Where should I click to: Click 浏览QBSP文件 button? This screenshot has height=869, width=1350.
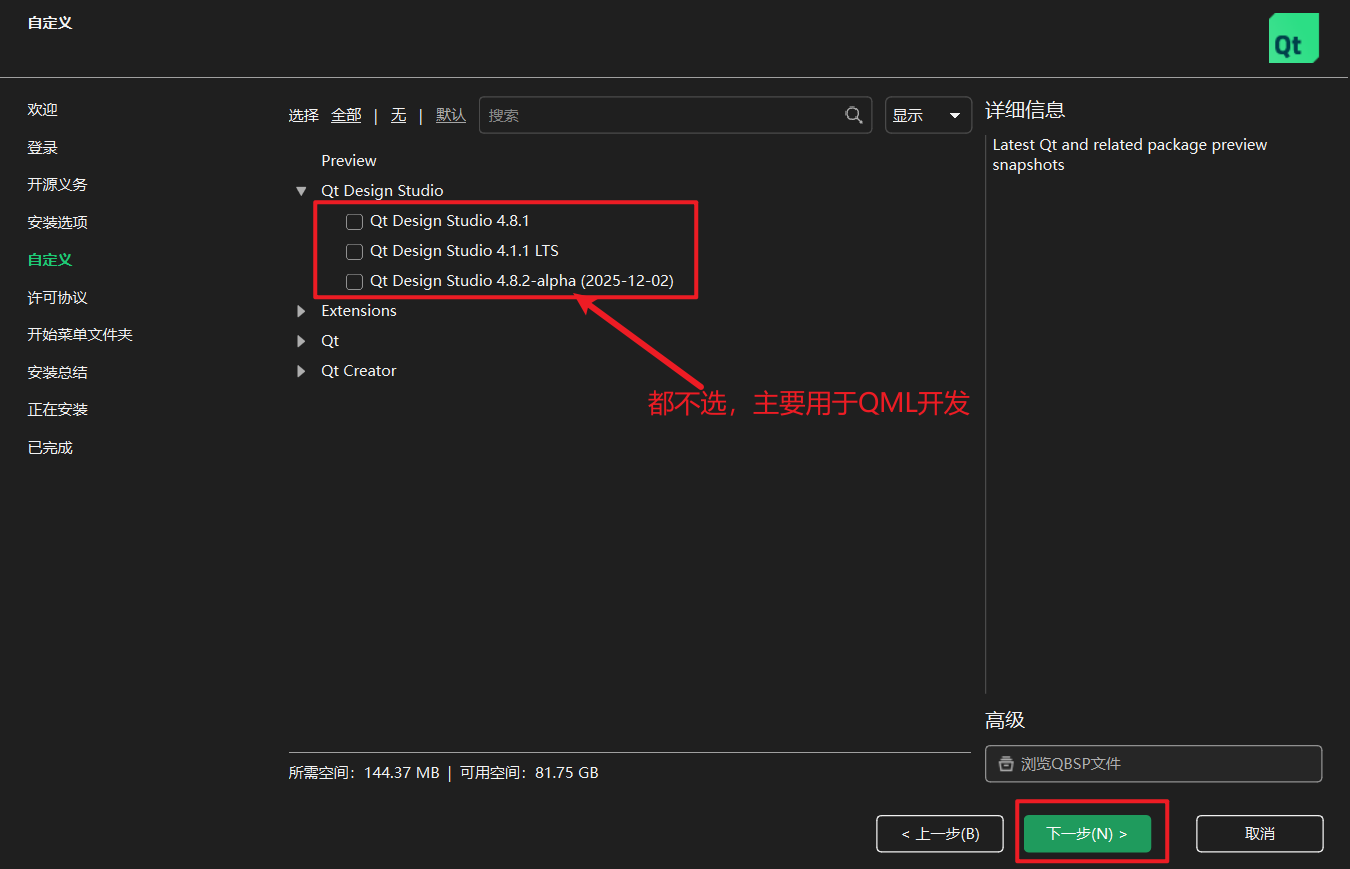pos(1154,764)
